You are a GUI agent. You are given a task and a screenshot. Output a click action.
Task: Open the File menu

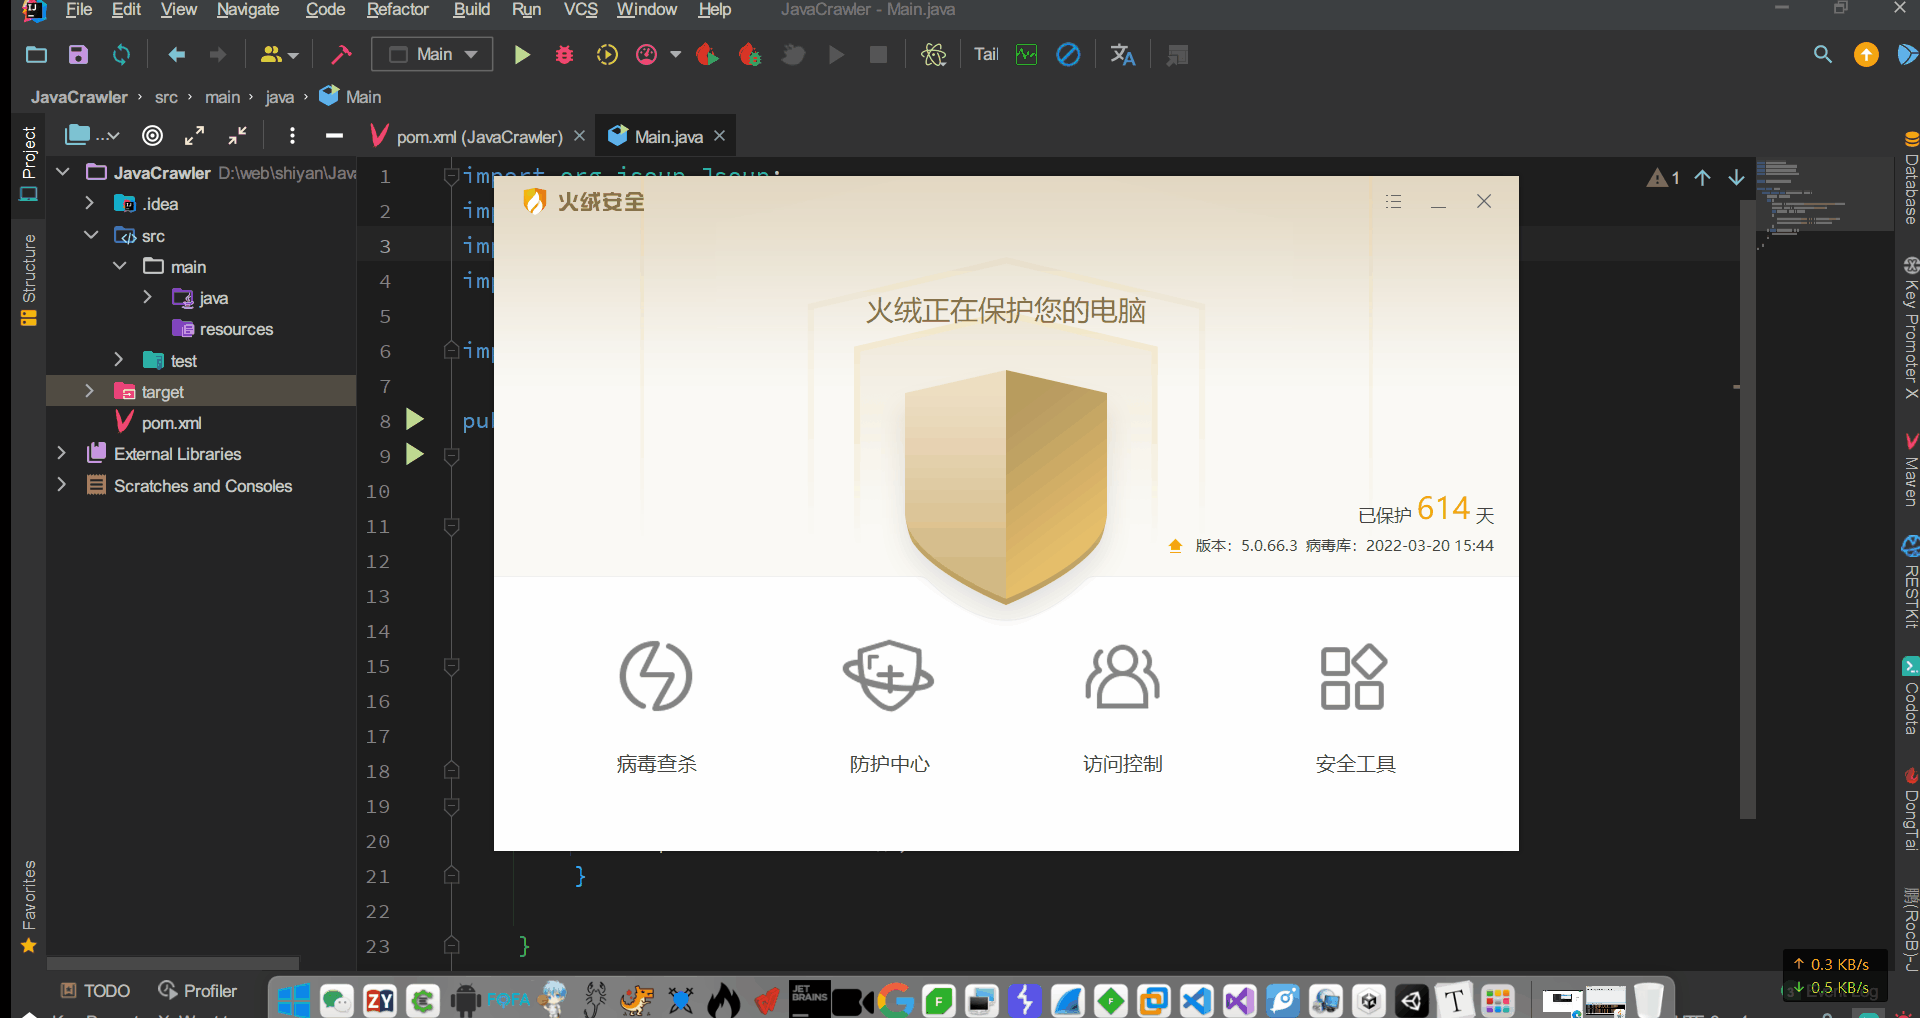coord(78,10)
